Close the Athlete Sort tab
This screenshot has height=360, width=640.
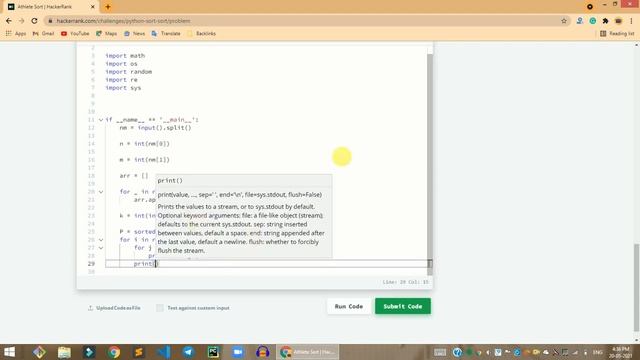tap(93, 7)
